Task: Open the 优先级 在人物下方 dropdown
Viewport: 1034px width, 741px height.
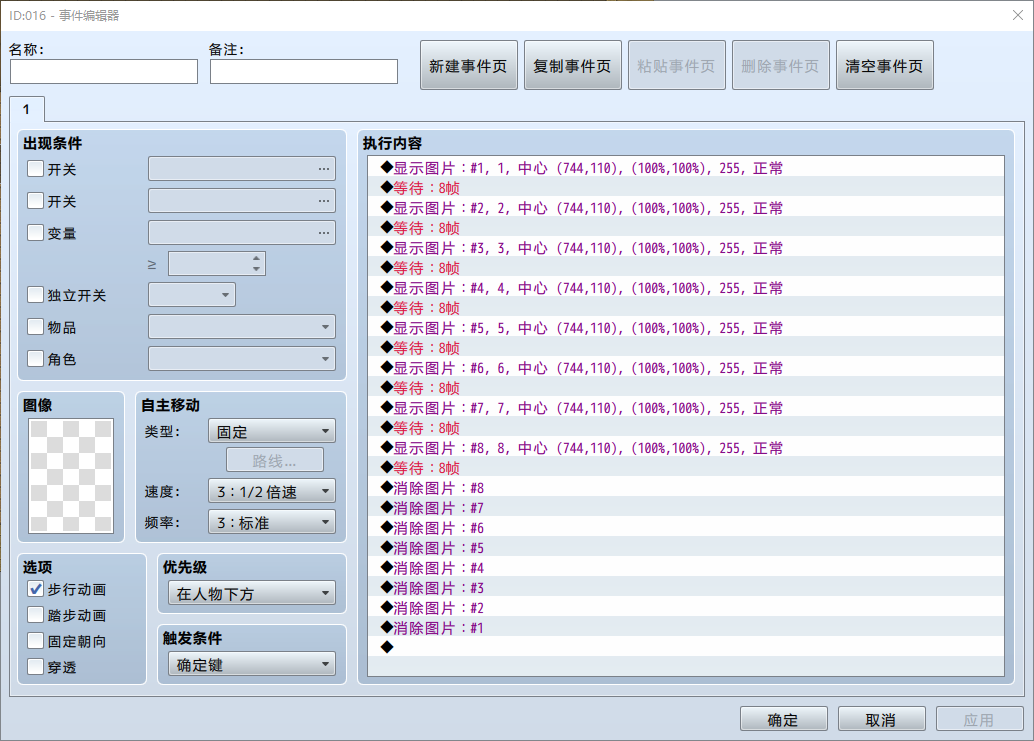Action: (x=252, y=593)
